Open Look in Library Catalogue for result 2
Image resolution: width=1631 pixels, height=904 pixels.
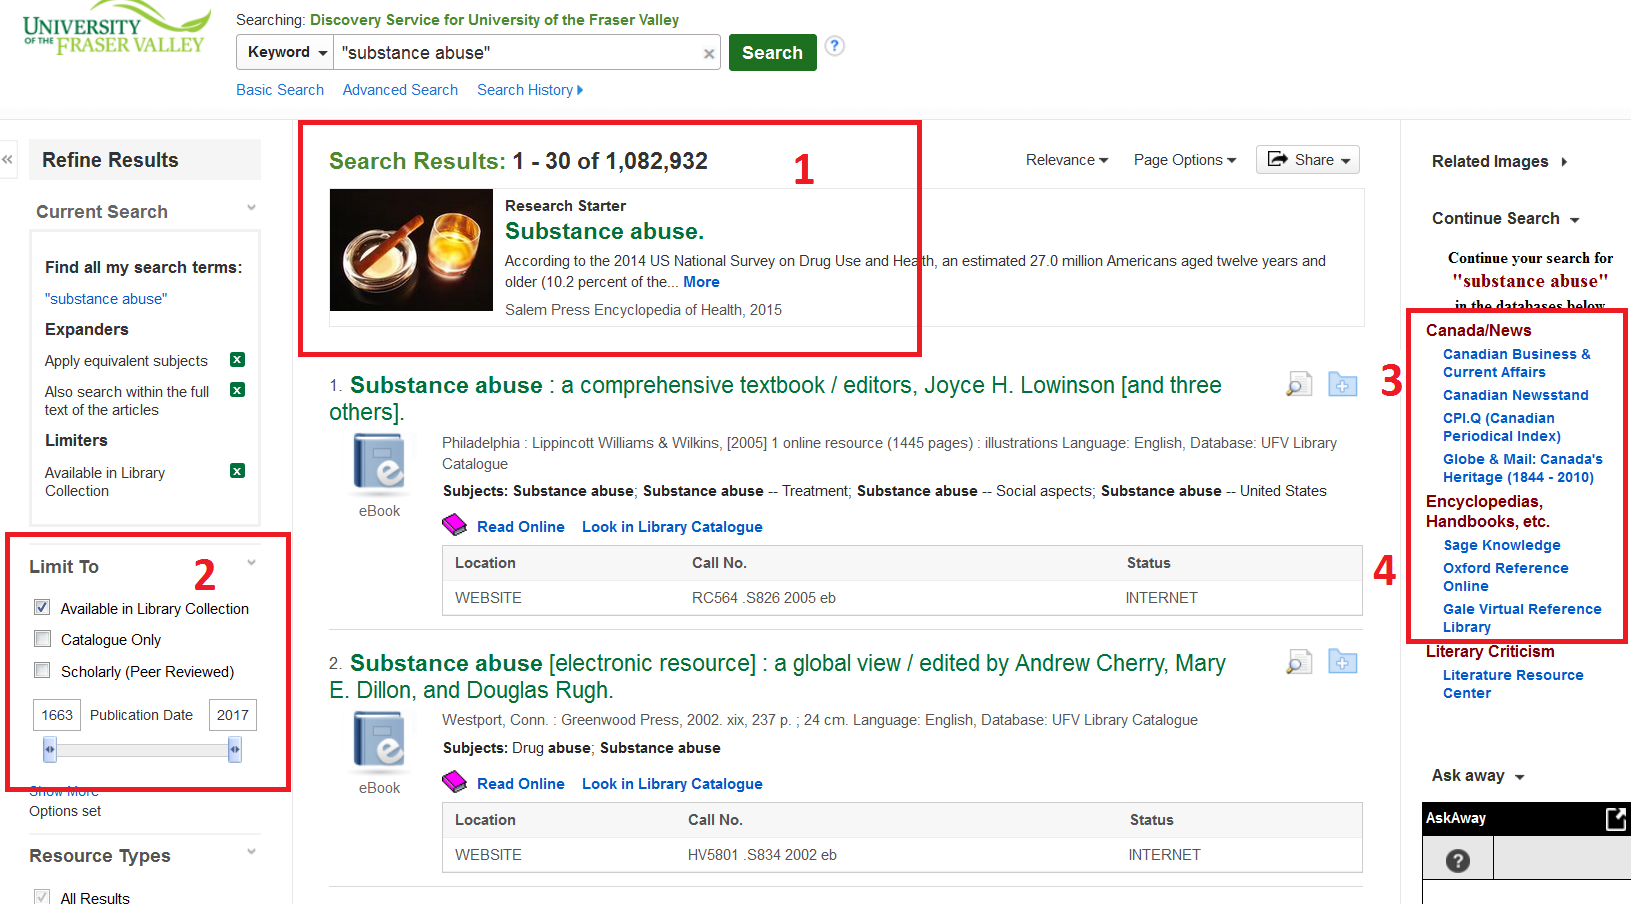click(x=672, y=784)
